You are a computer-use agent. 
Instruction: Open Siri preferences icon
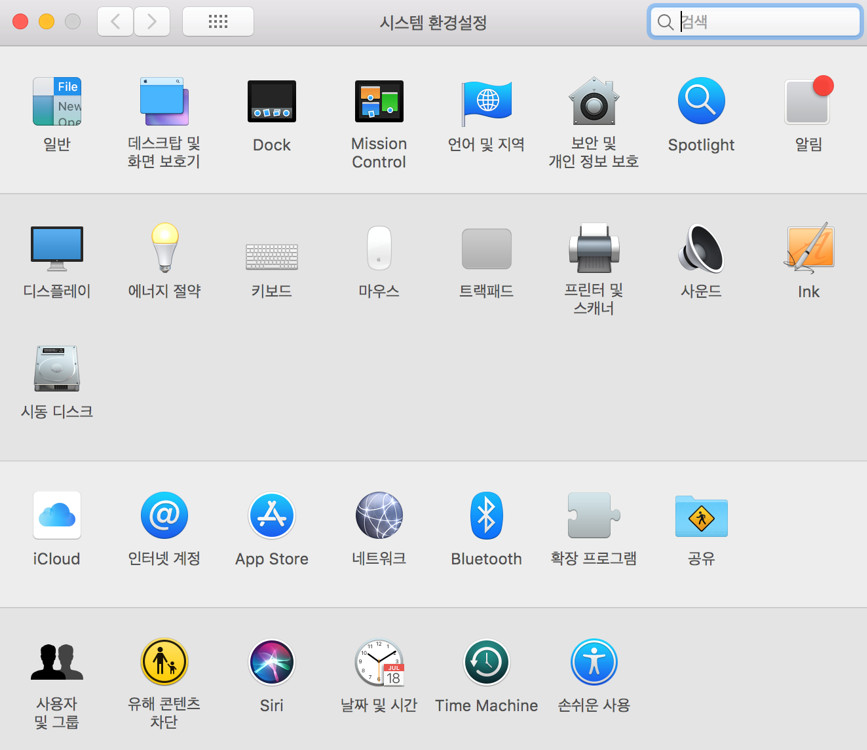pos(271,662)
